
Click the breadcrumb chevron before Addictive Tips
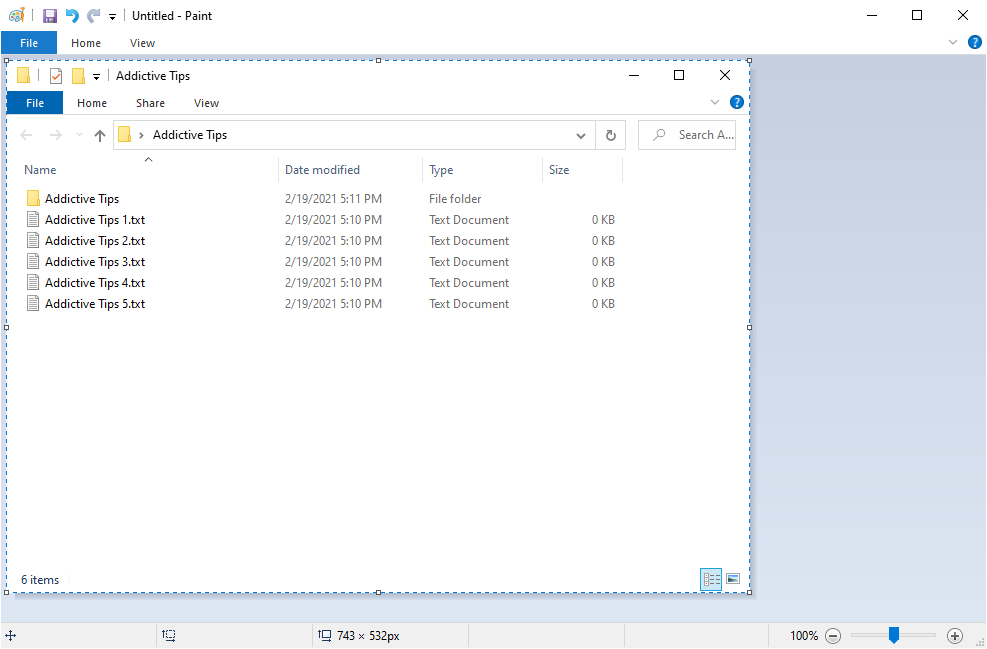pos(141,135)
